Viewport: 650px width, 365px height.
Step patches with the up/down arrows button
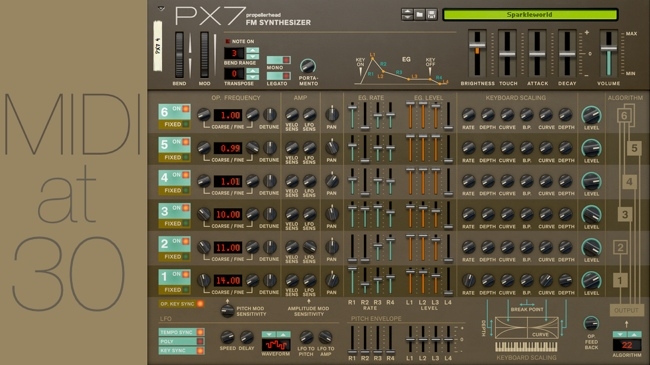point(407,15)
